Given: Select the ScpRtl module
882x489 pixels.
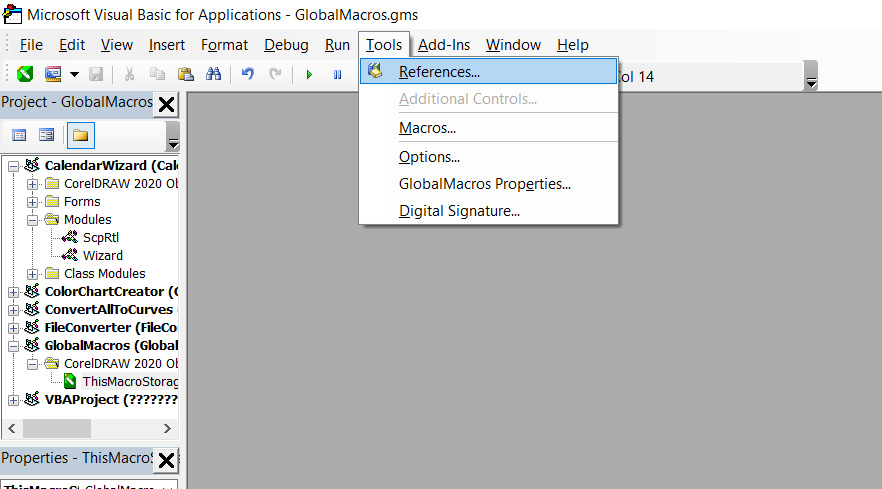Looking at the screenshot, I should coord(101,237).
